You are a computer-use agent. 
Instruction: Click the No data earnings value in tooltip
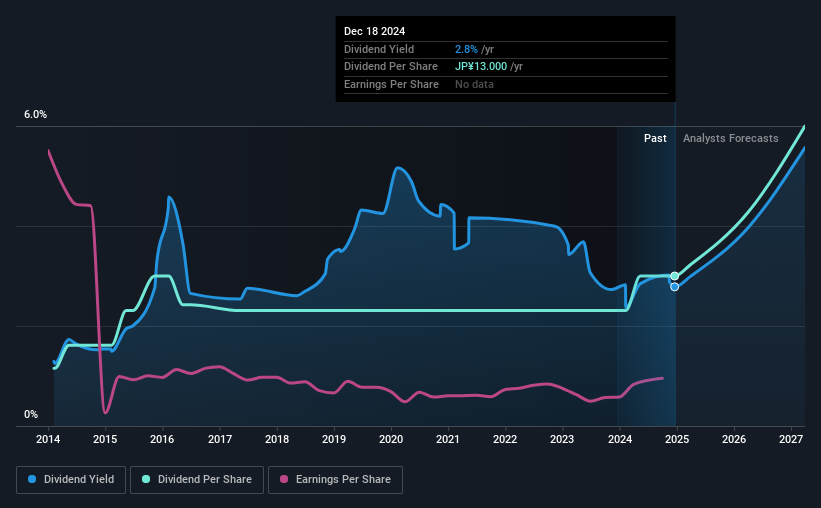[x=474, y=84]
